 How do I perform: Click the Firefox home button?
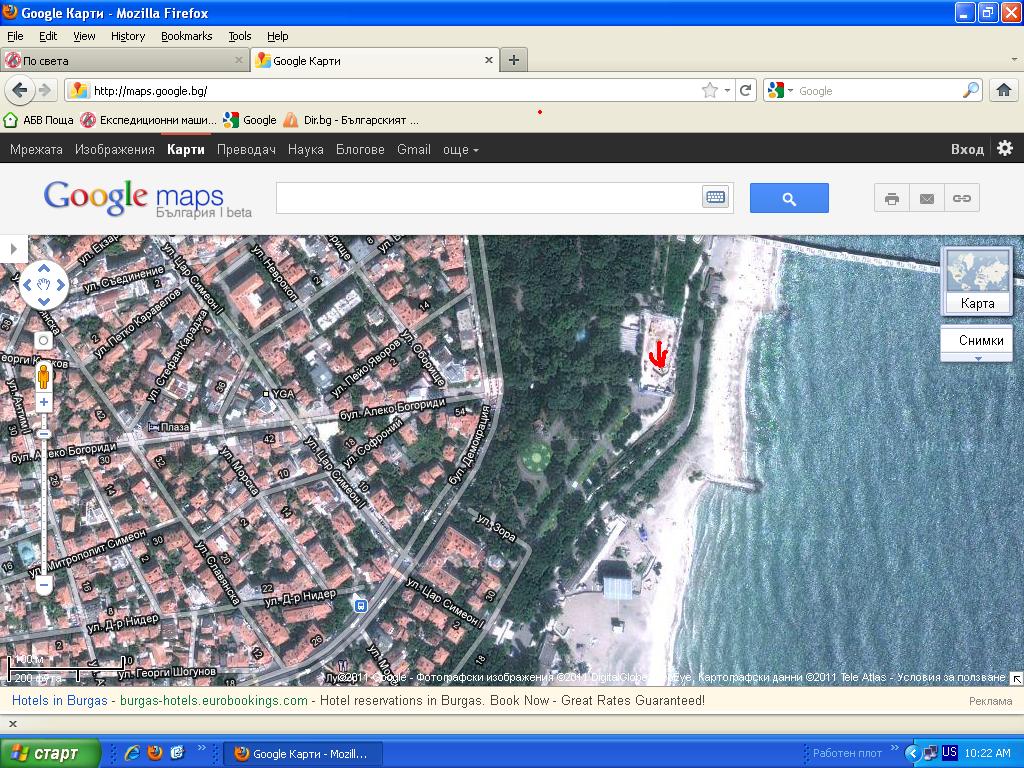pyautogui.click(x=1004, y=90)
